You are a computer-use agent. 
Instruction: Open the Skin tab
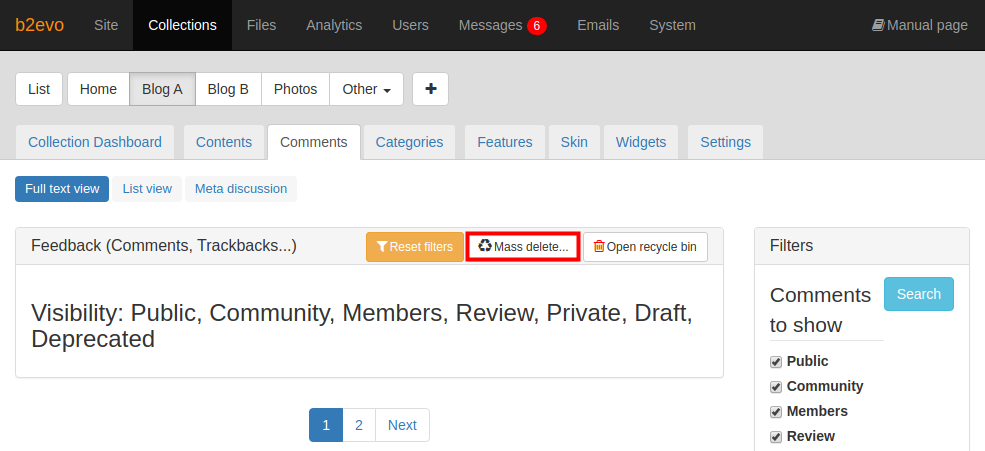(x=574, y=142)
